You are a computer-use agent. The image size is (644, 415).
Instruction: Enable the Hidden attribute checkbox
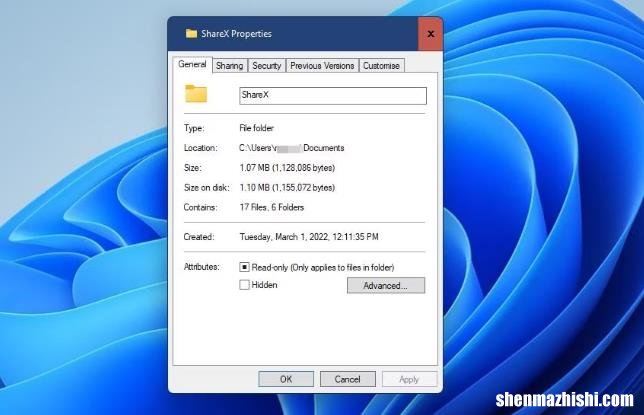244,285
